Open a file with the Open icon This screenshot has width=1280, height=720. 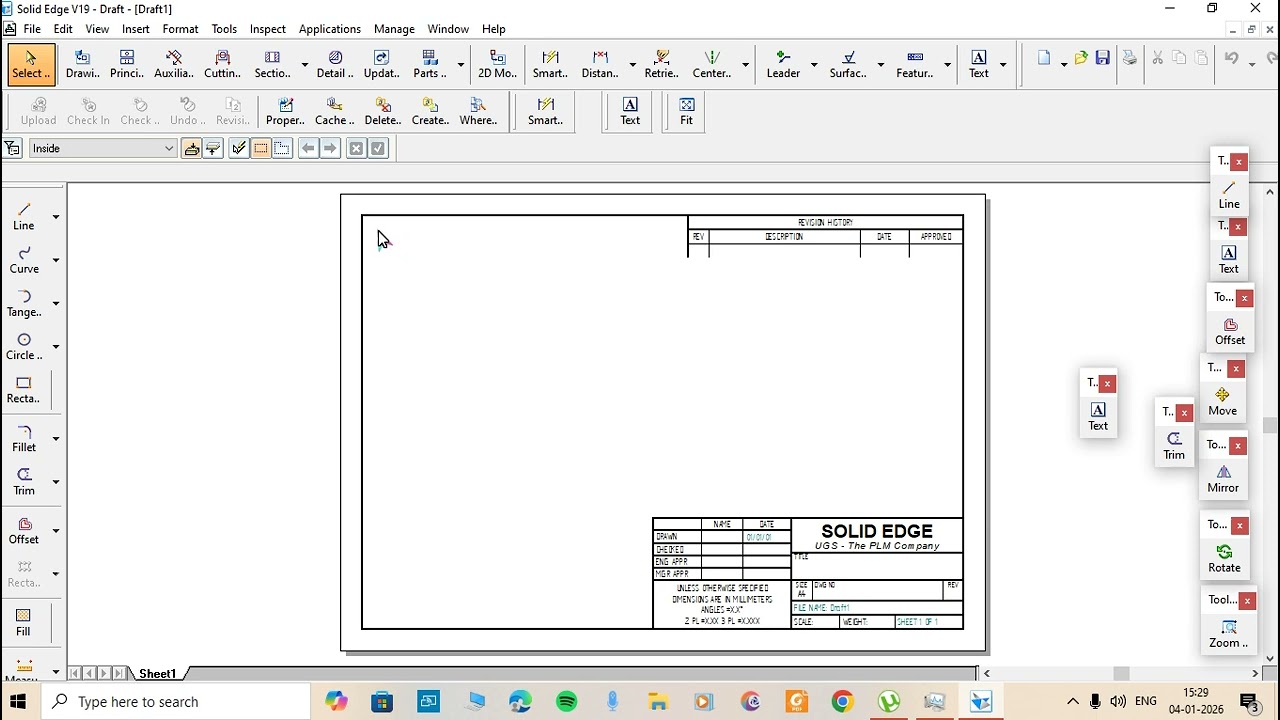1080,58
